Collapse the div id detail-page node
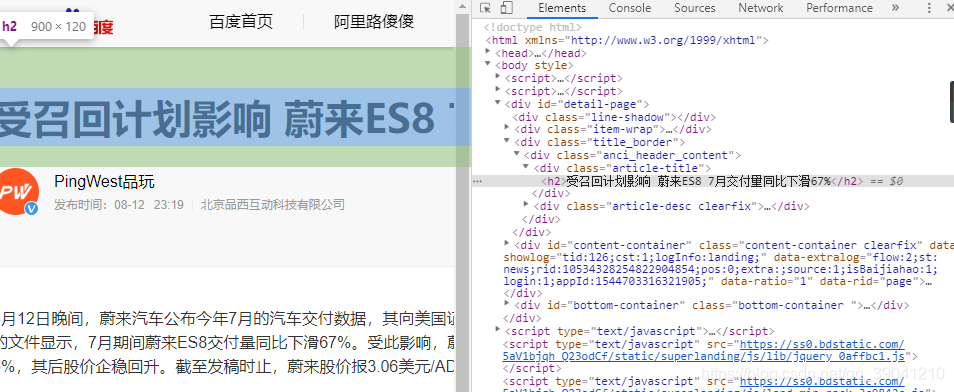This screenshot has width=954, height=392. 498,103
